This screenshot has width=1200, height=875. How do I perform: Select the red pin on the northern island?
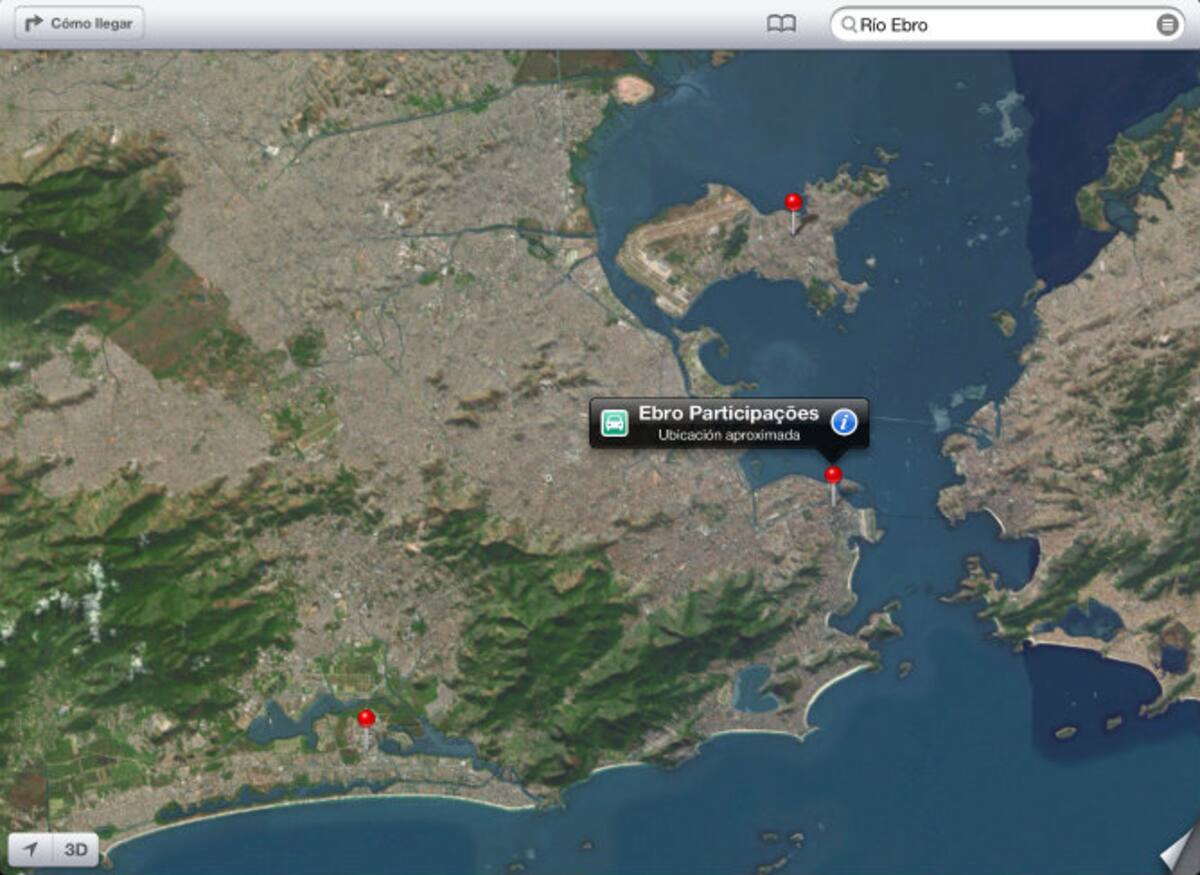(x=793, y=203)
